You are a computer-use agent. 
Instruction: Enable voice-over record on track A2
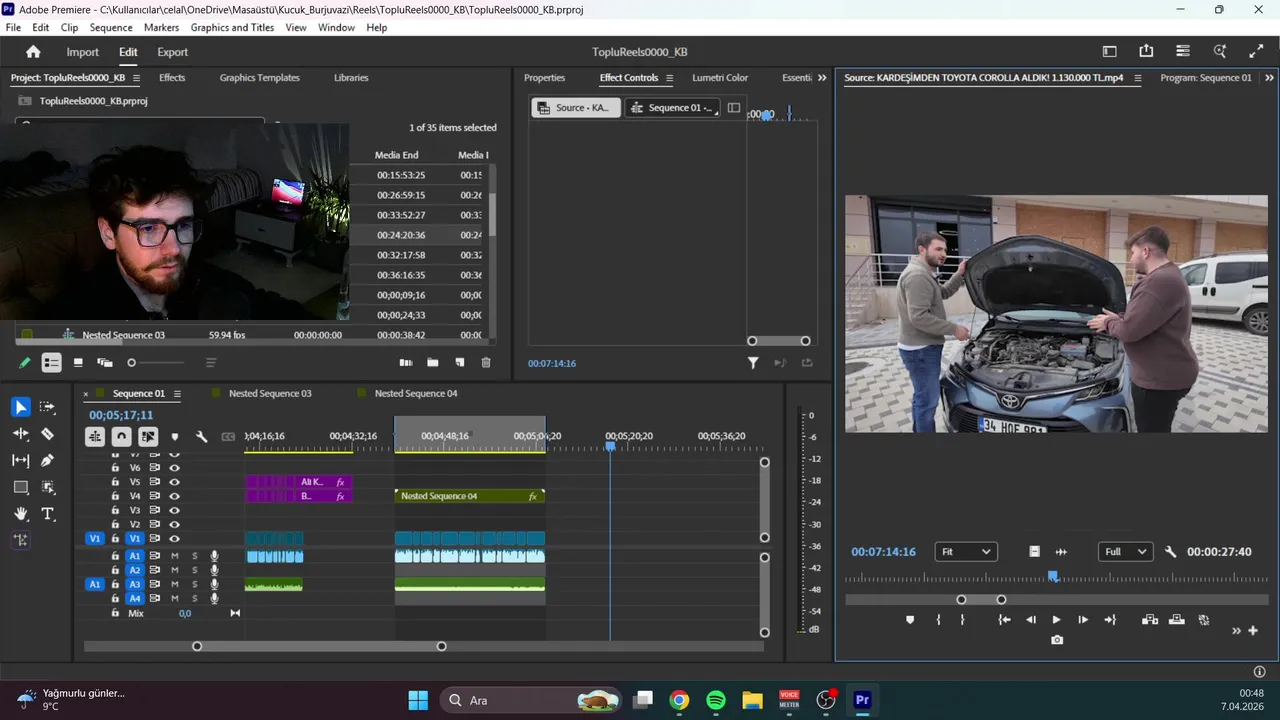pyautogui.click(x=214, y=570)
